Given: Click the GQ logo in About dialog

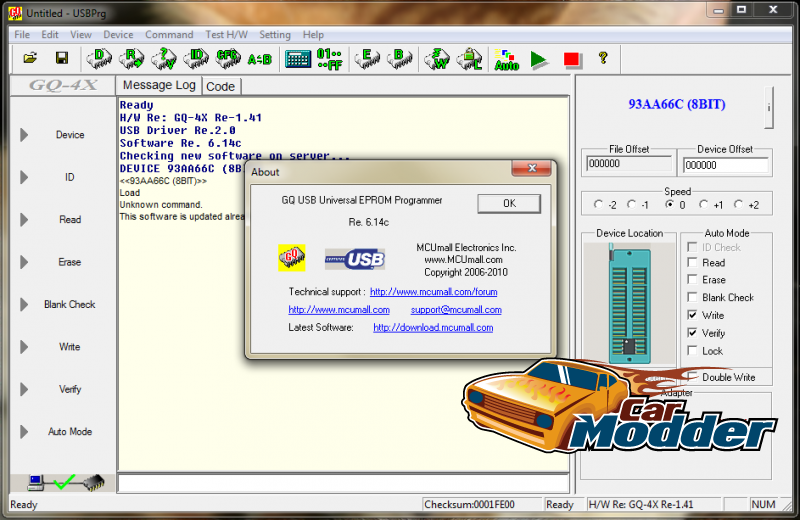Looking at the screenshot, I should tap(292, 257).
